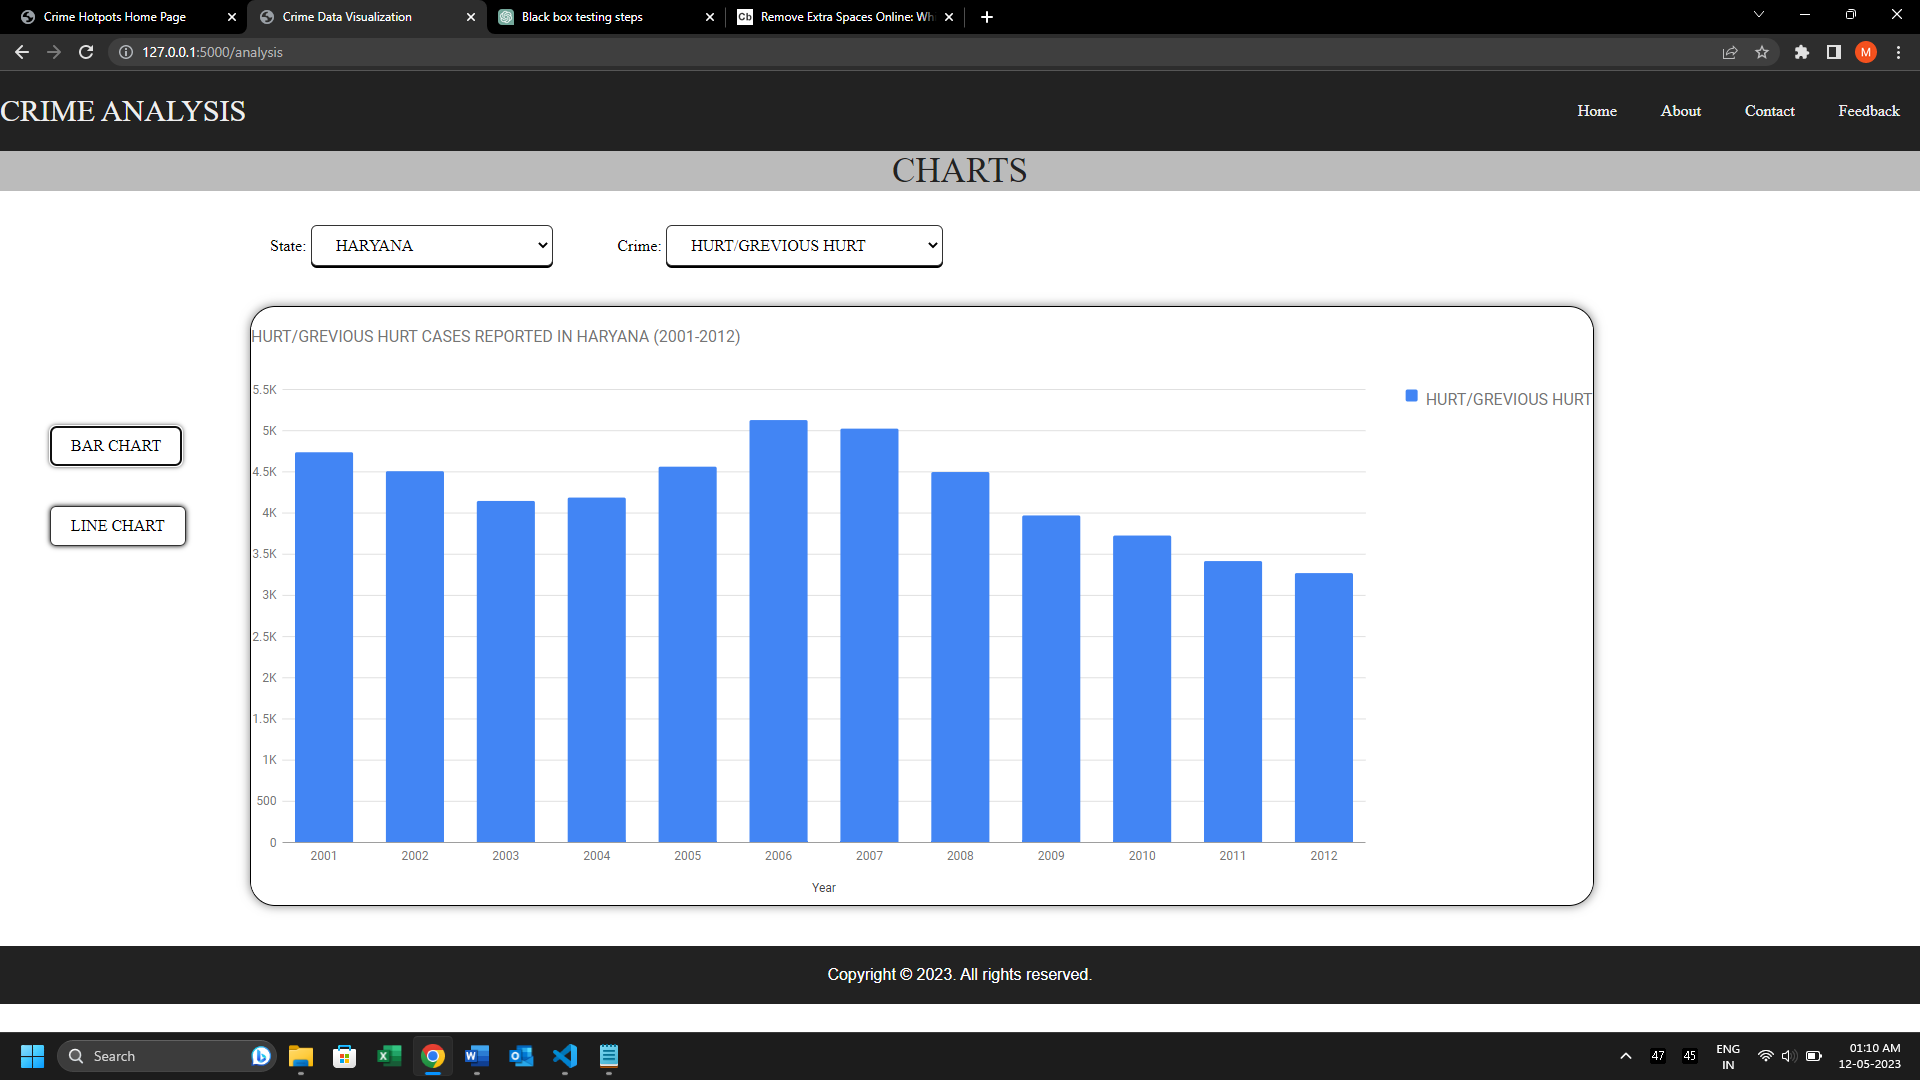Expand the hidden icons chevron in system tray
Viewport: 1920px width, 1080px height.
coord(1625,1055)
